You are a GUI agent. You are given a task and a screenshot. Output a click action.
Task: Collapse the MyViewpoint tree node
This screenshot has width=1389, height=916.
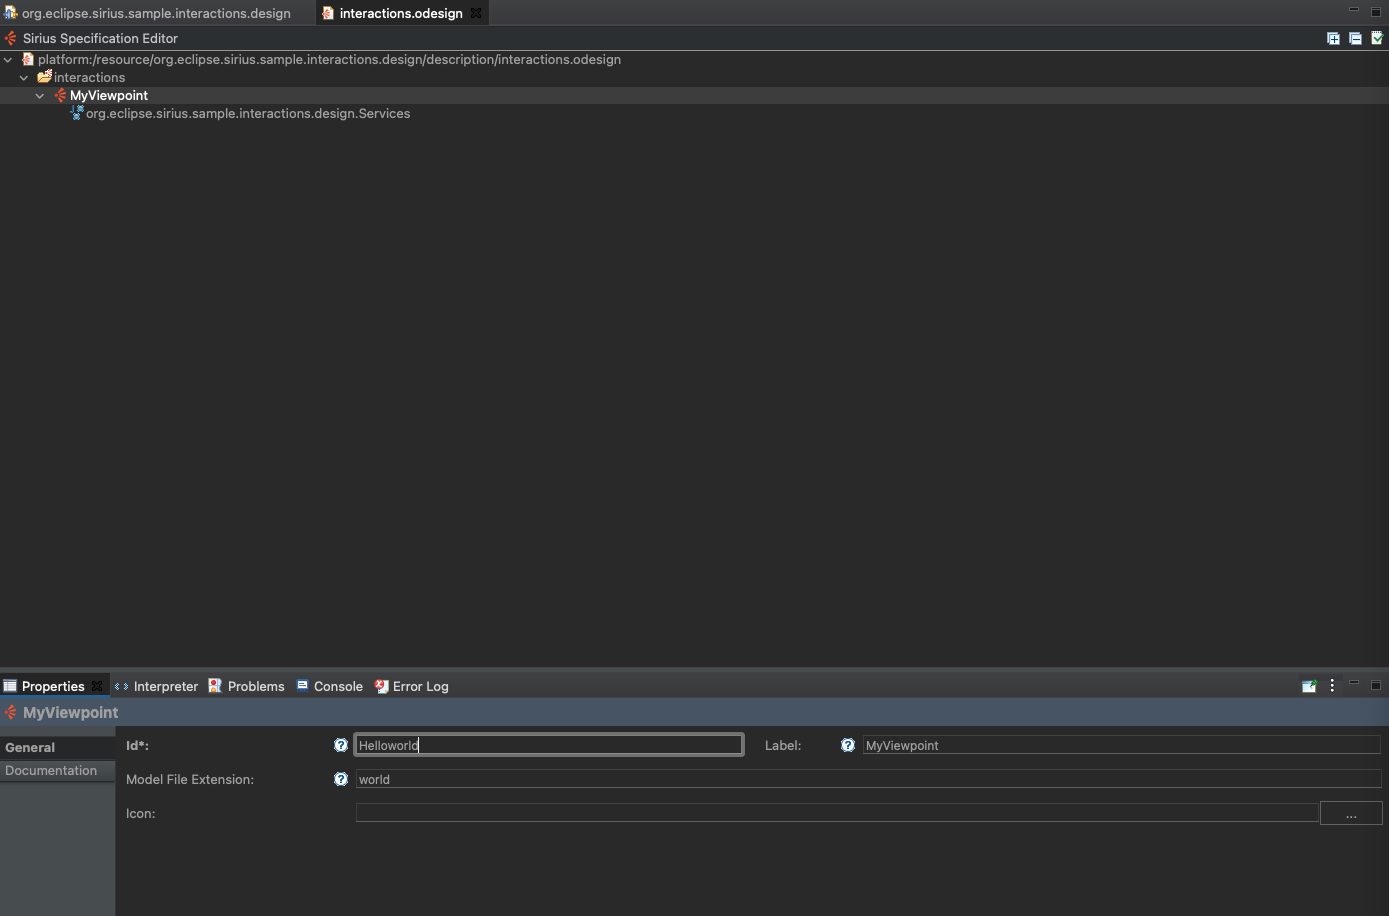(40, 96)
